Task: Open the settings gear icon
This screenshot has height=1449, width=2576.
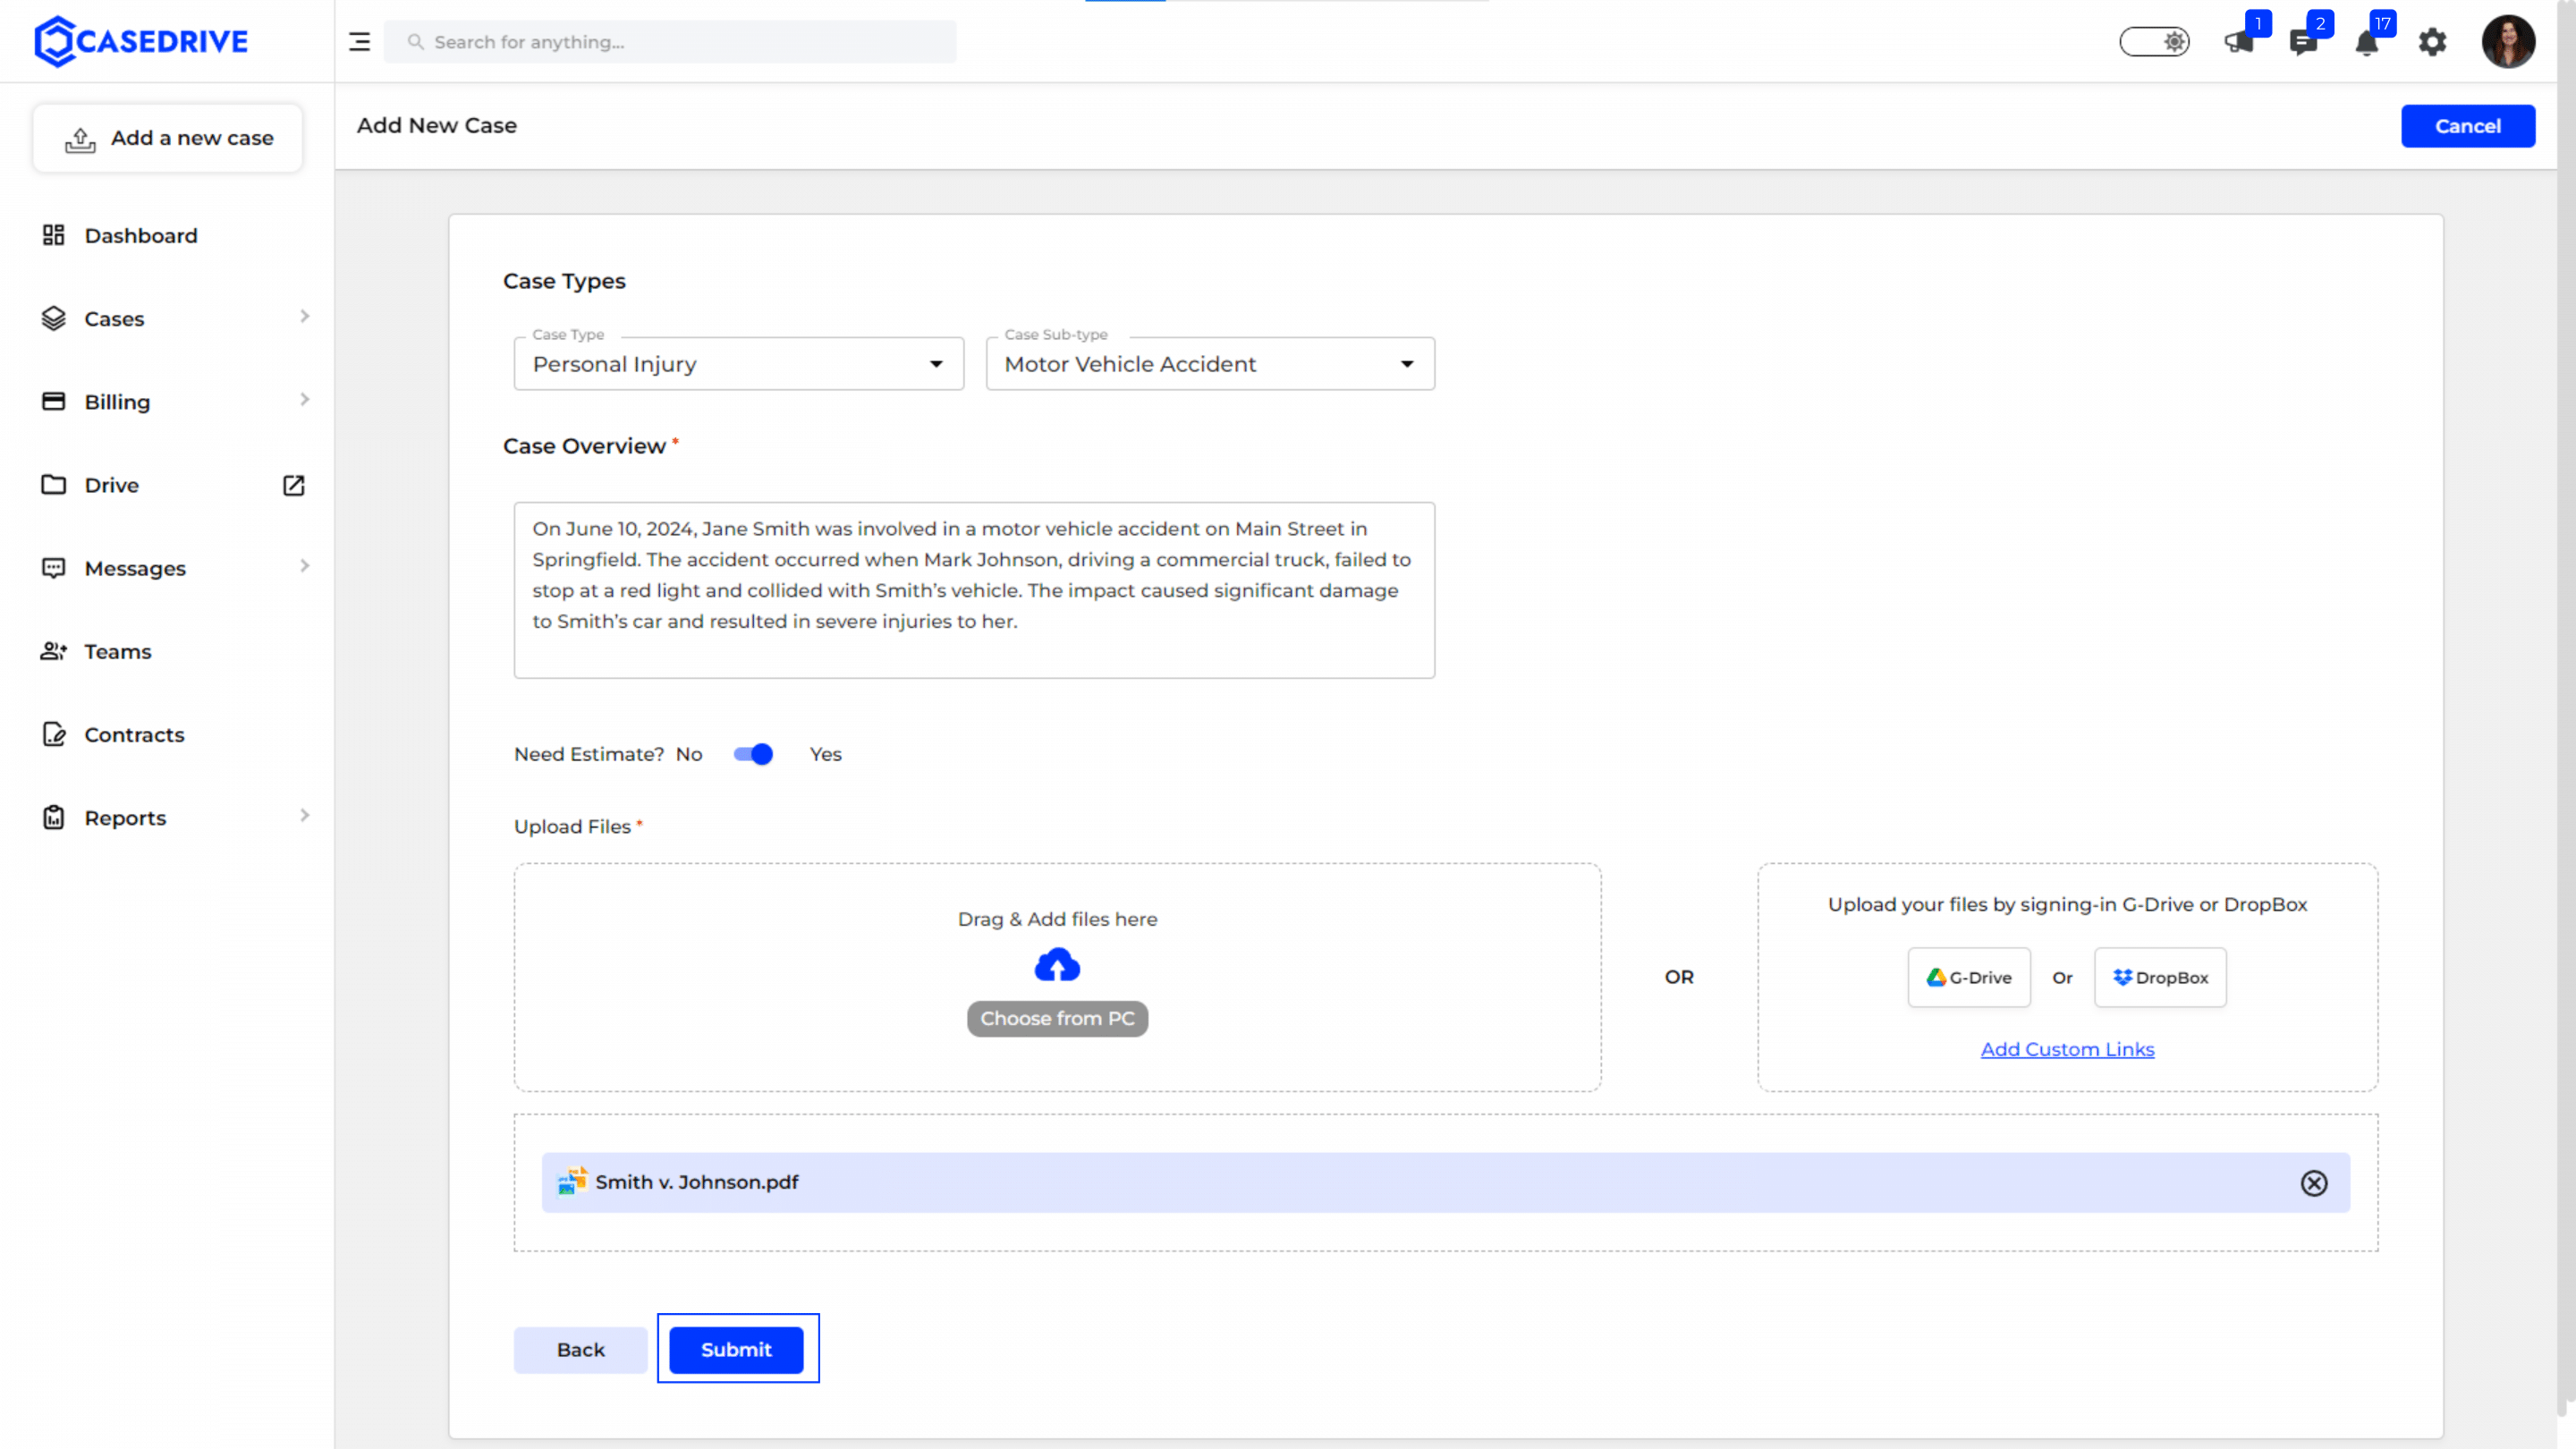Action: tap(2432, 42)
